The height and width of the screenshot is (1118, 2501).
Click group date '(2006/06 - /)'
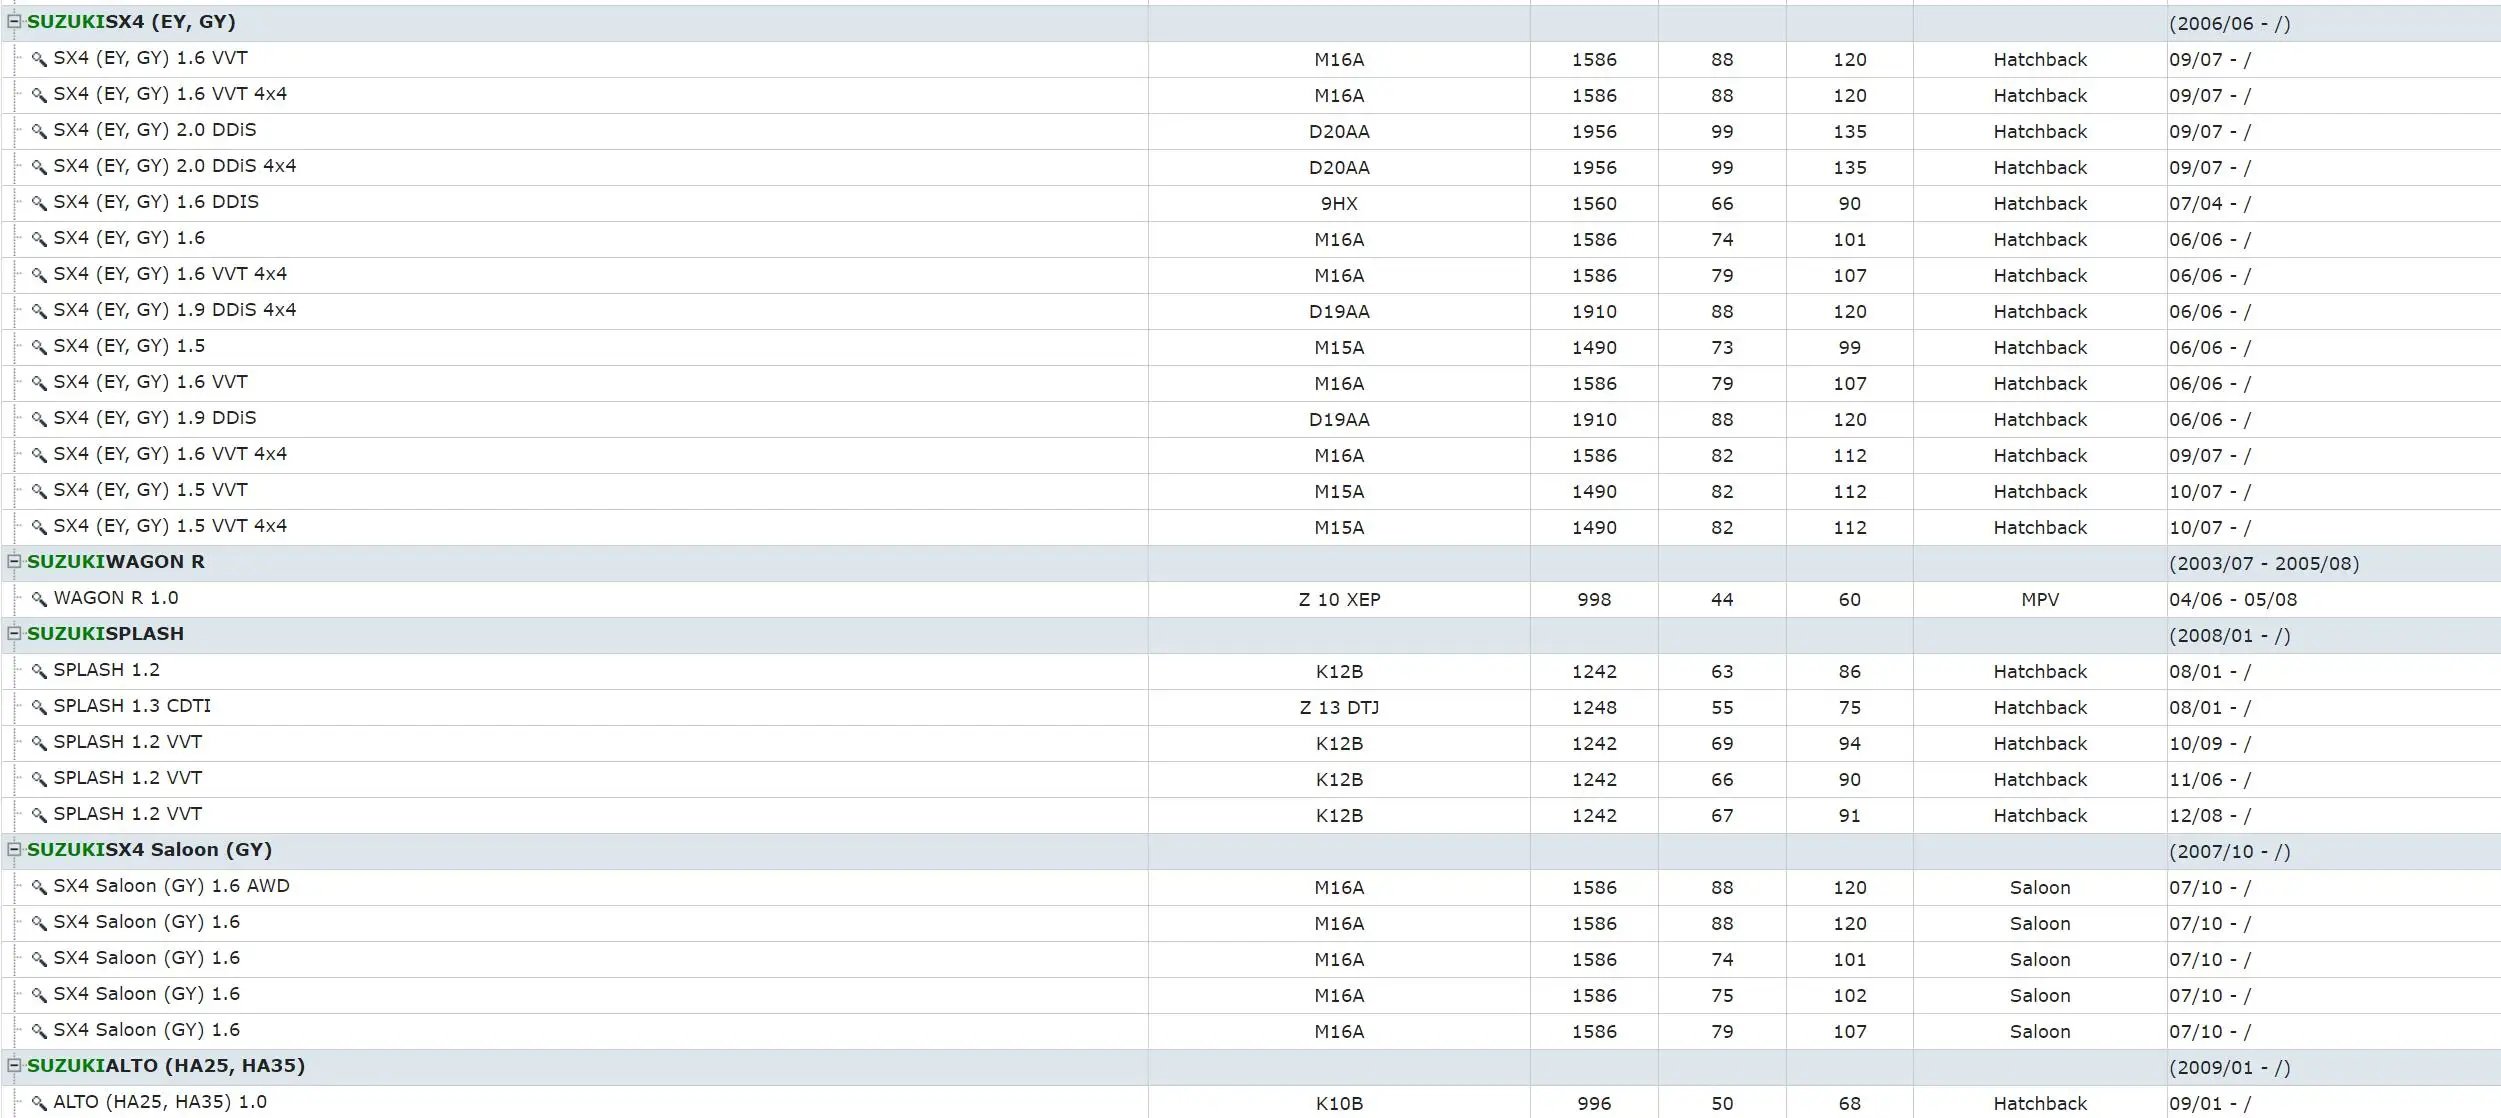2230,24
